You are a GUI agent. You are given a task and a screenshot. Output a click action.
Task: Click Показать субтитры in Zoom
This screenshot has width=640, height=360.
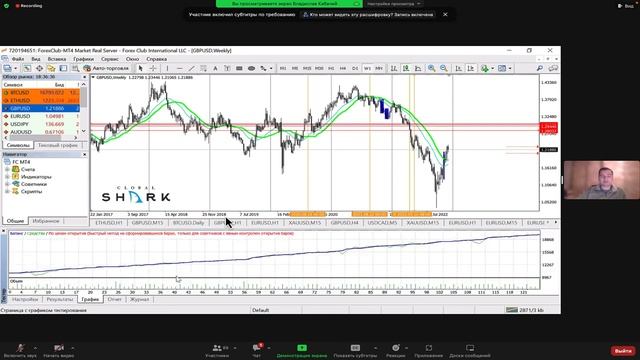pos(355,351)
